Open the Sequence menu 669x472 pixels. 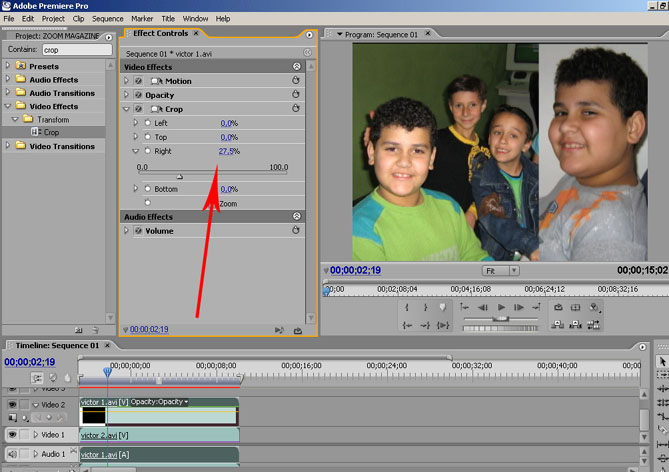[107, 18]
